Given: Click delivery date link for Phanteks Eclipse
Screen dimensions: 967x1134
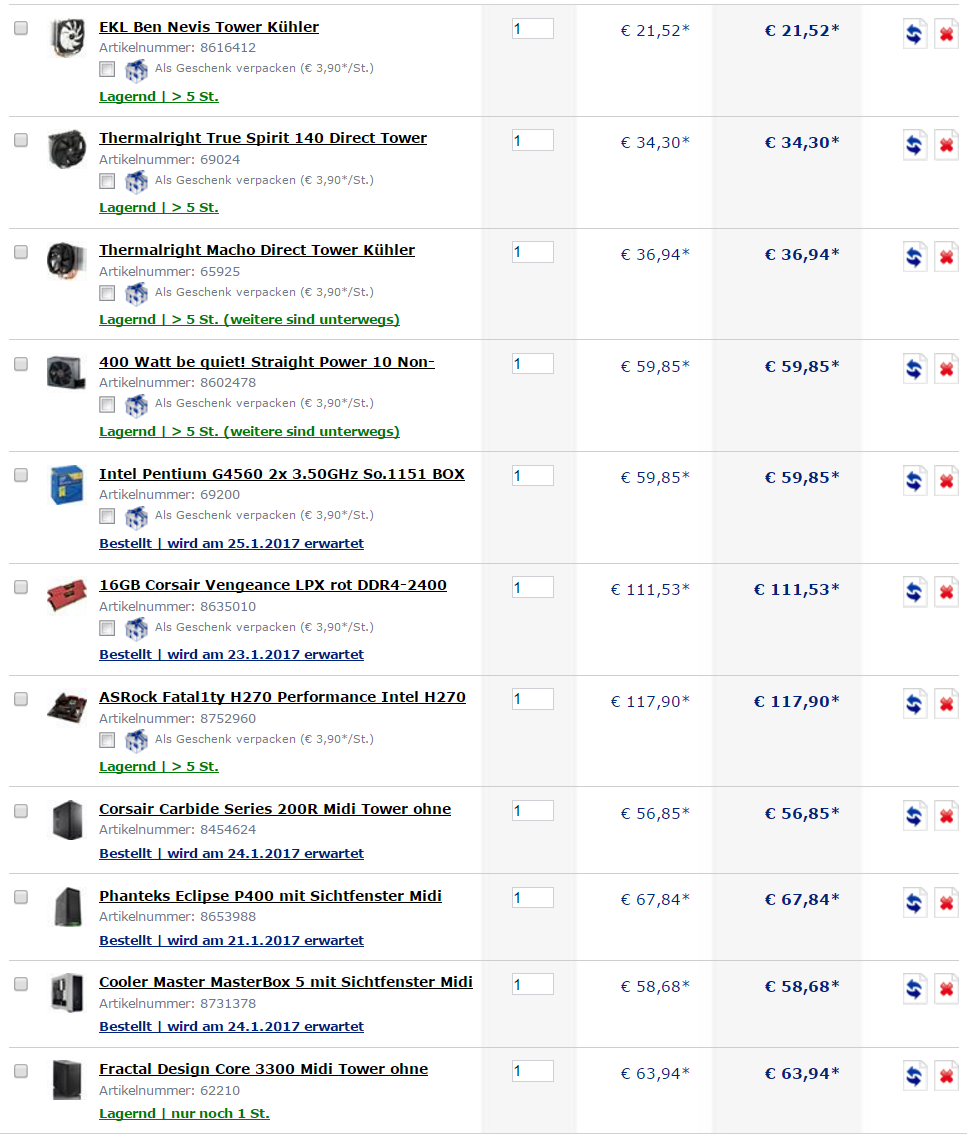Looking at the screenshot, I should pos(231,940).
